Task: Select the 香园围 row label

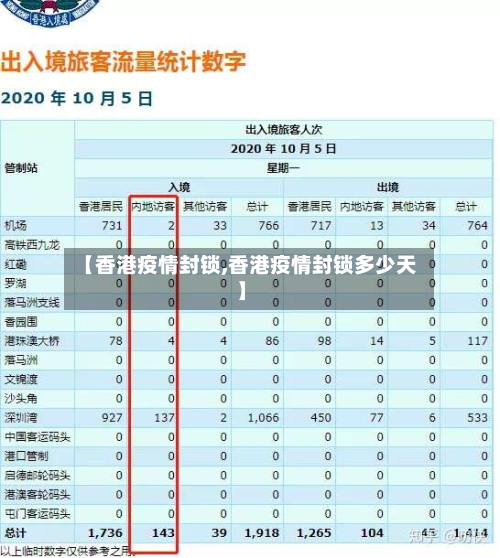Action: [x=21, y=322]
